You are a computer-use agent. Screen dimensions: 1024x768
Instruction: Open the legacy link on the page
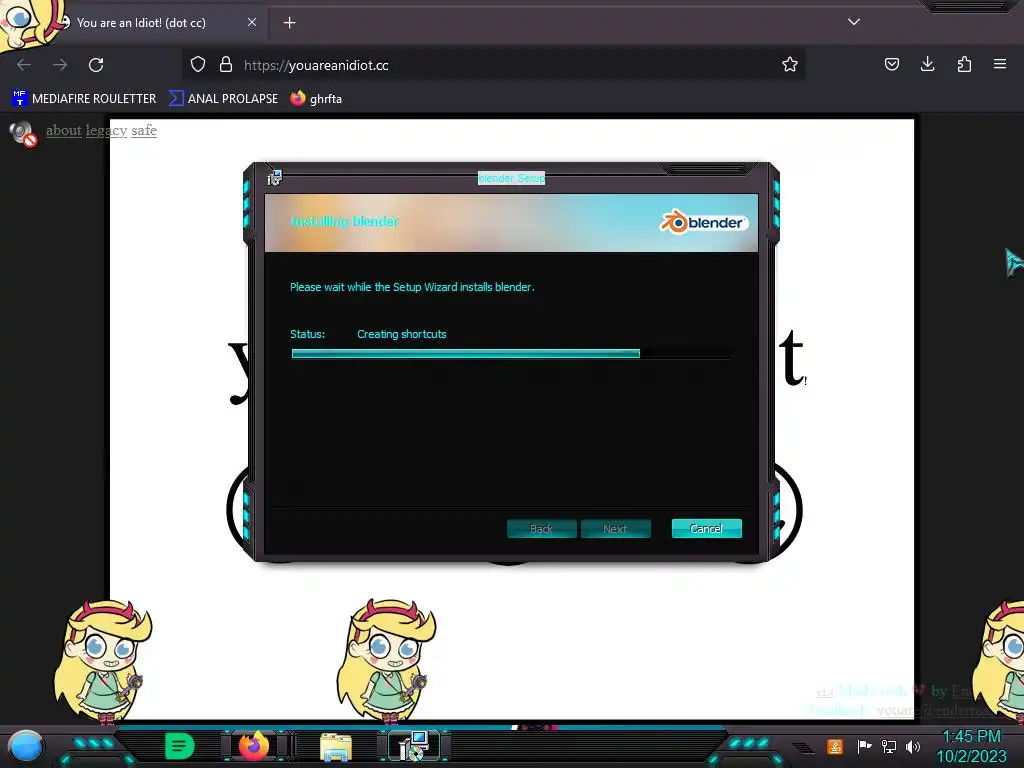pyautogui.click(x=106, y=130)
